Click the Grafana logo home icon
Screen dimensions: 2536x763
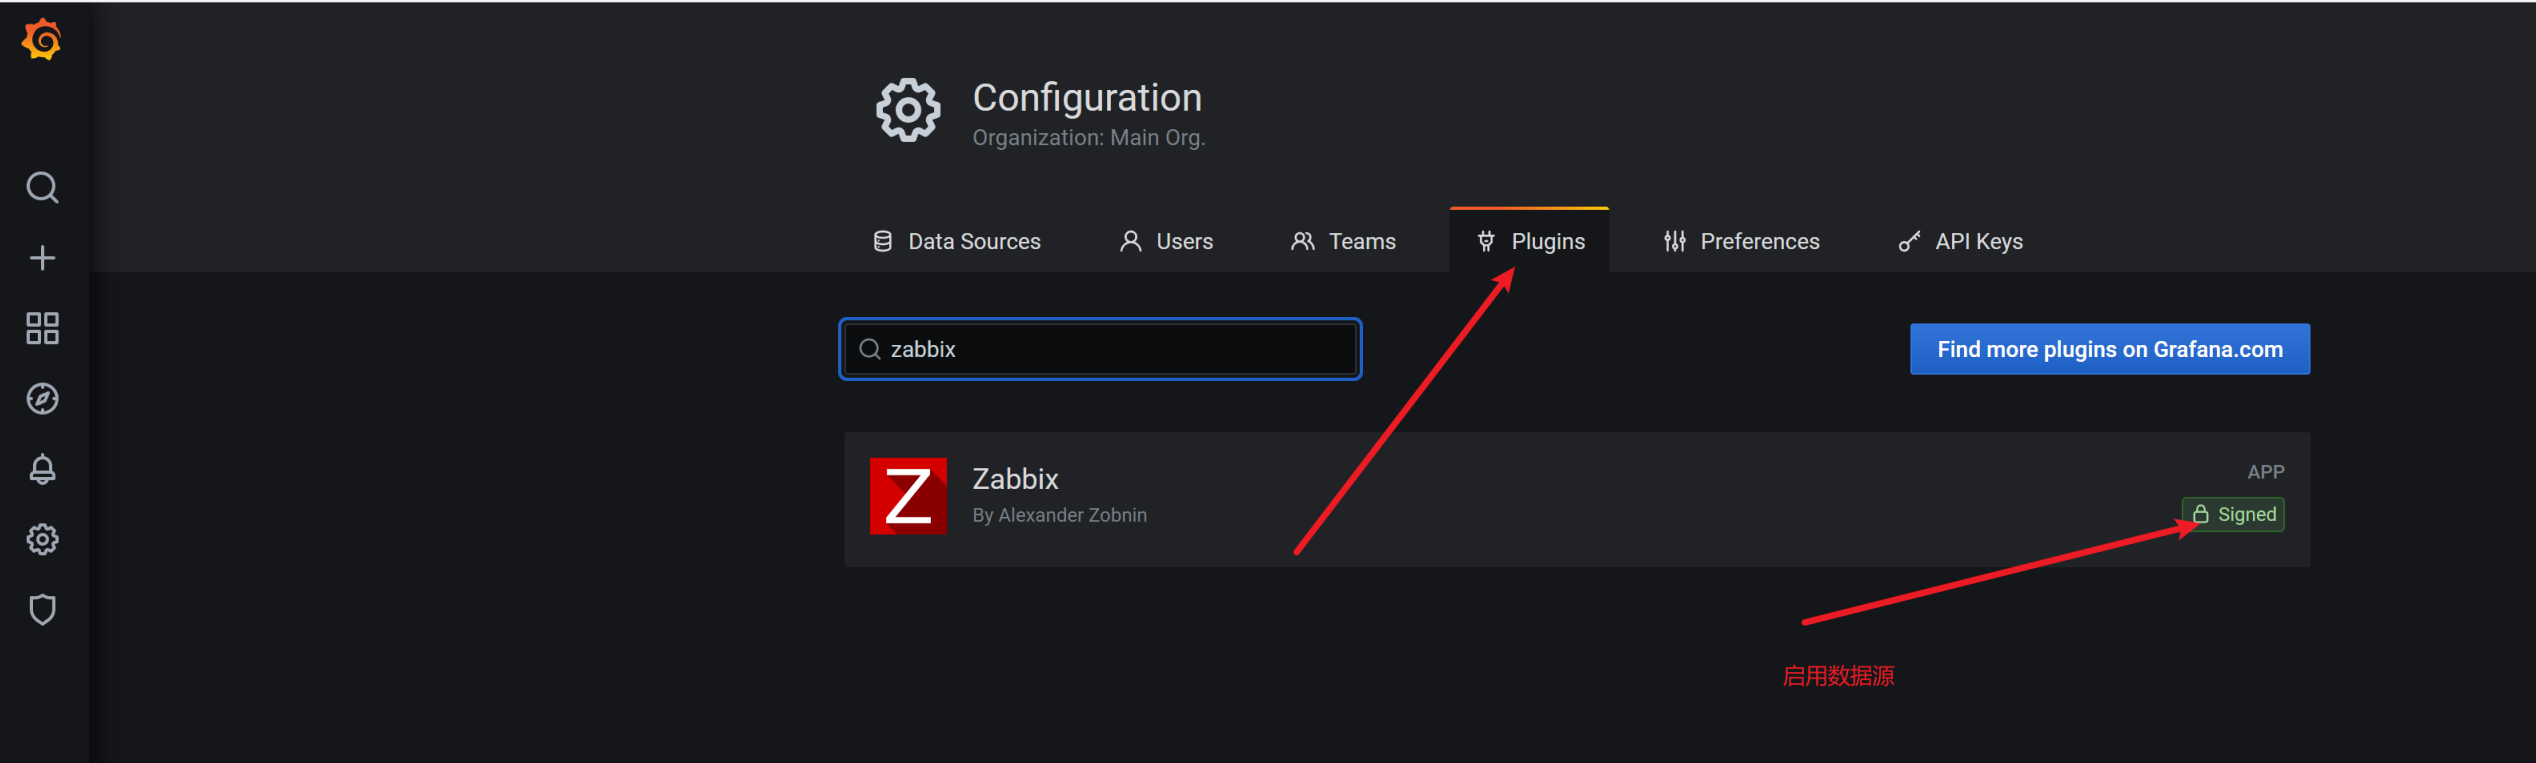pos(42,40)
